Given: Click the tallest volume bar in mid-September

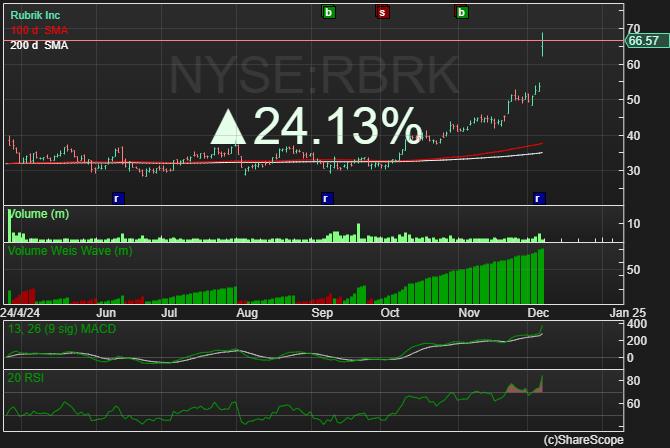Looking at the screenshot, I should tap(359, 233).
